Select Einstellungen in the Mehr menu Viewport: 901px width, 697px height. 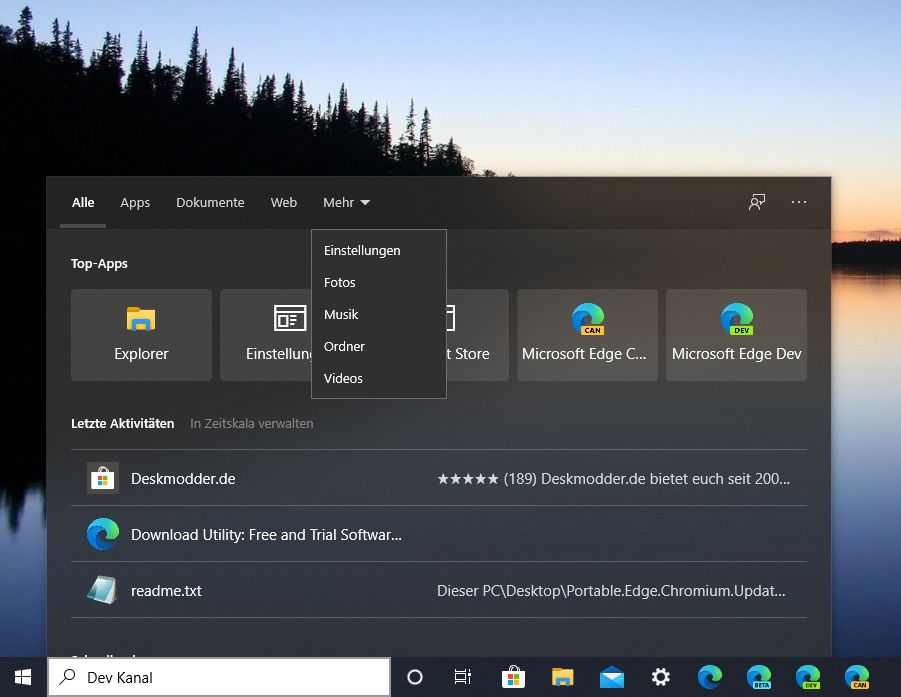tap(379, 251)
